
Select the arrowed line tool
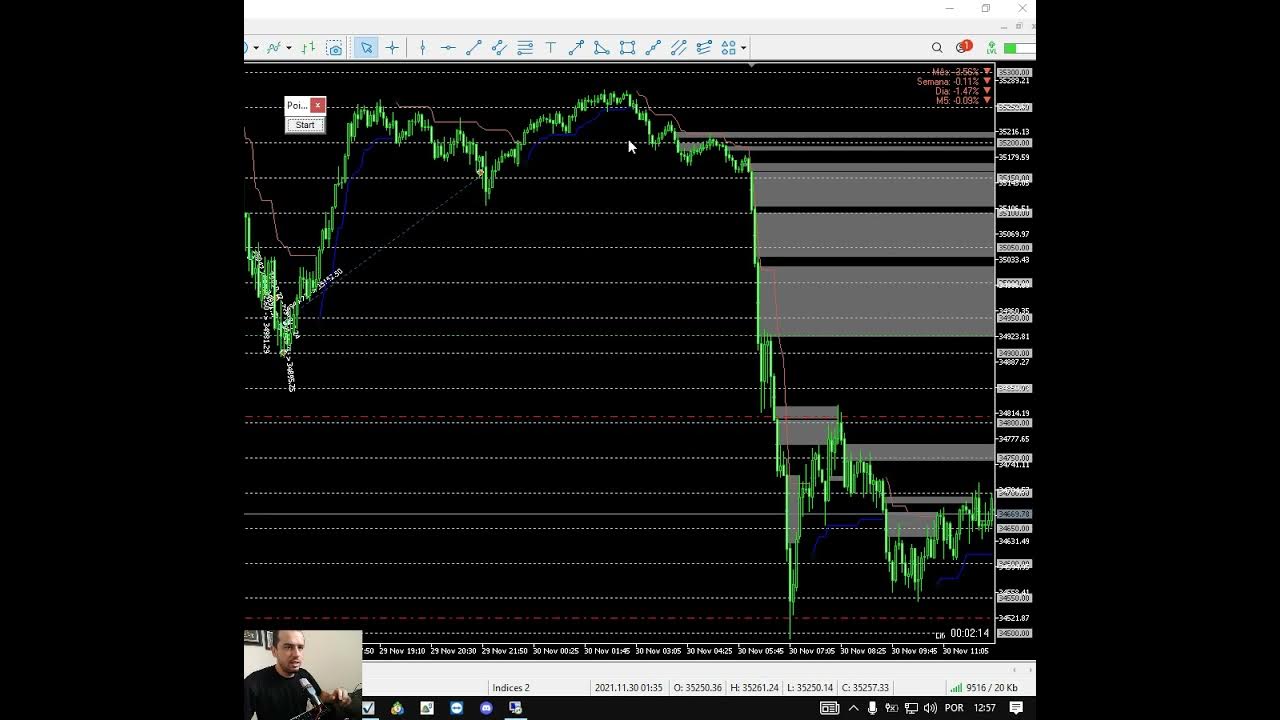click(x=576, y=47)
